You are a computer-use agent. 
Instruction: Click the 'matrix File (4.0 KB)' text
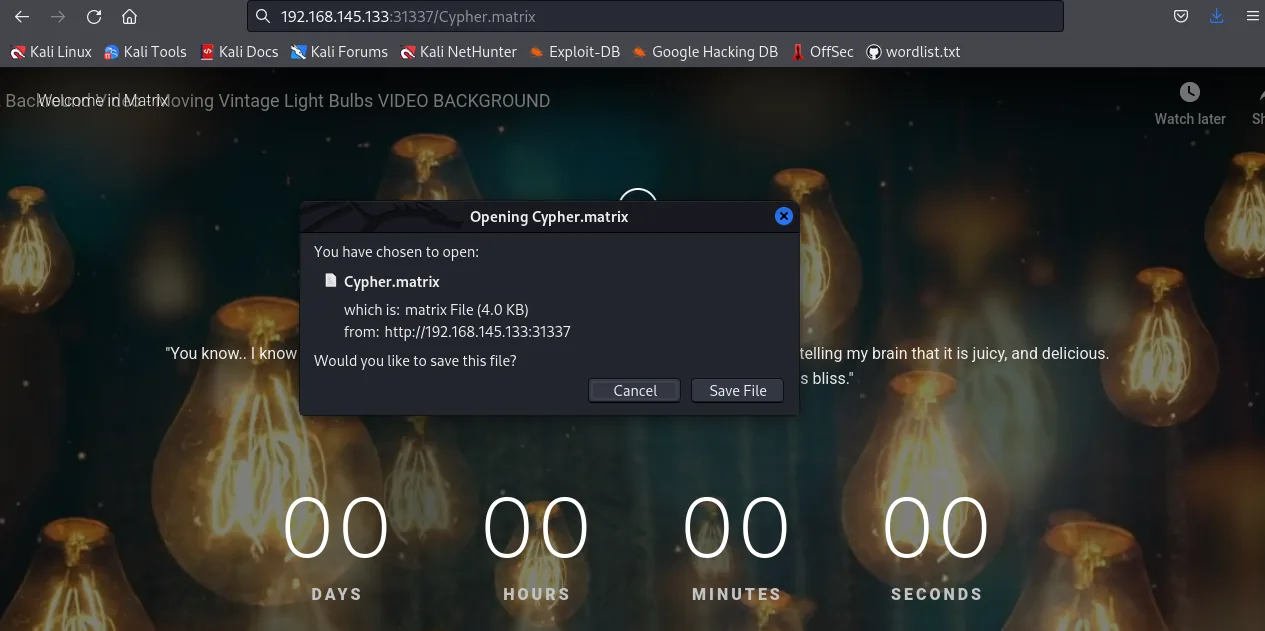467,310
